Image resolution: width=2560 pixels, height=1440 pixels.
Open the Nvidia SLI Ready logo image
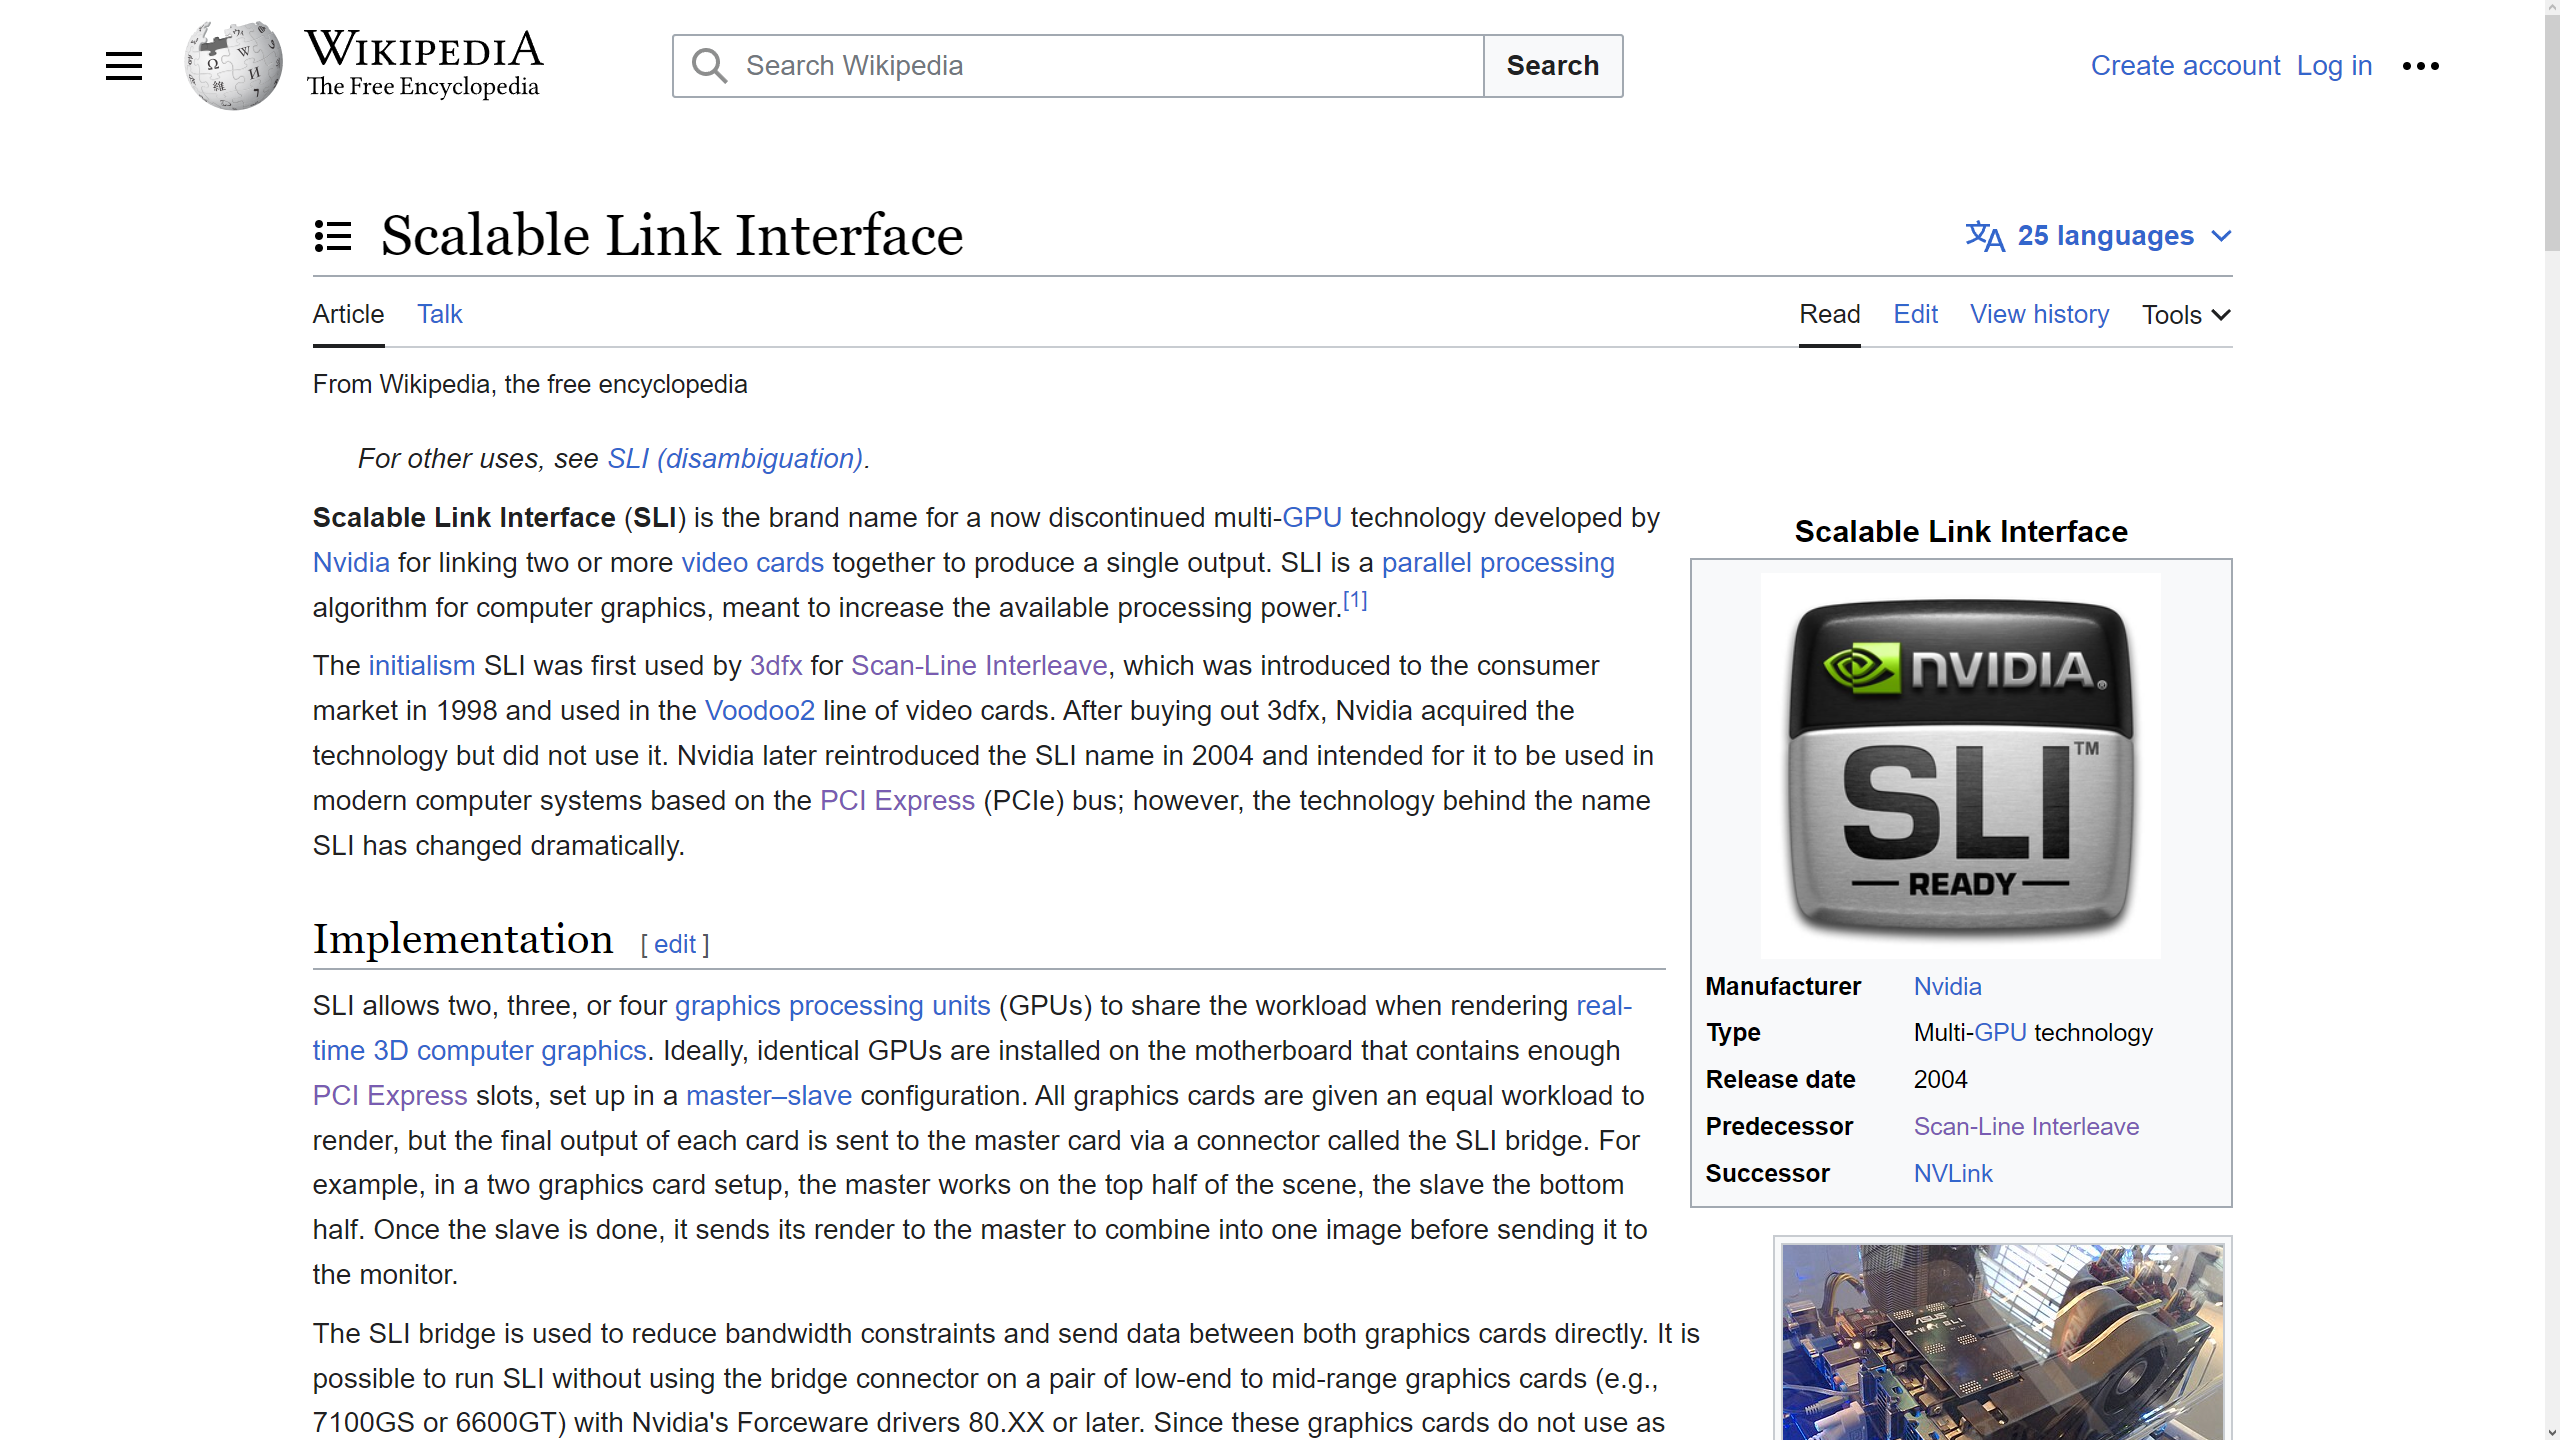coord(1960,766)
